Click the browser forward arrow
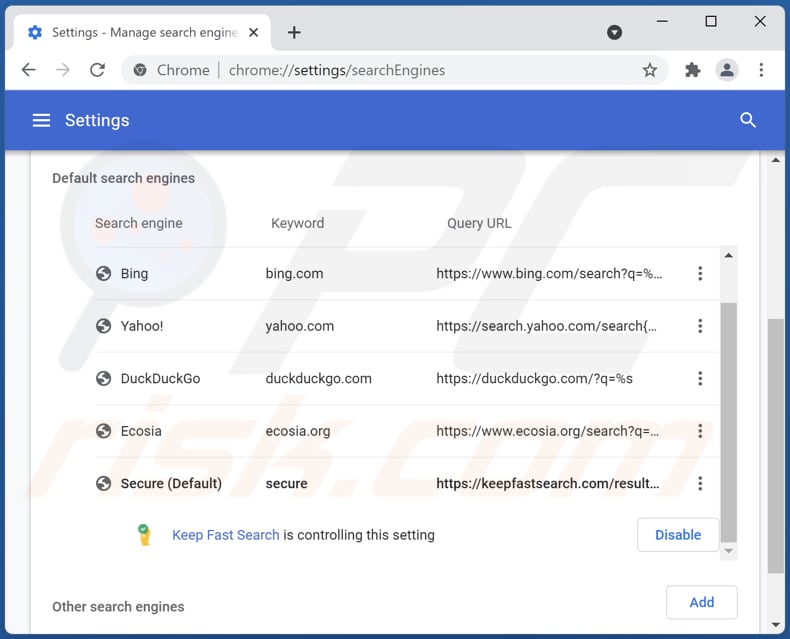The height and width of the screenshot is (639, 790). tap(63, 70)
